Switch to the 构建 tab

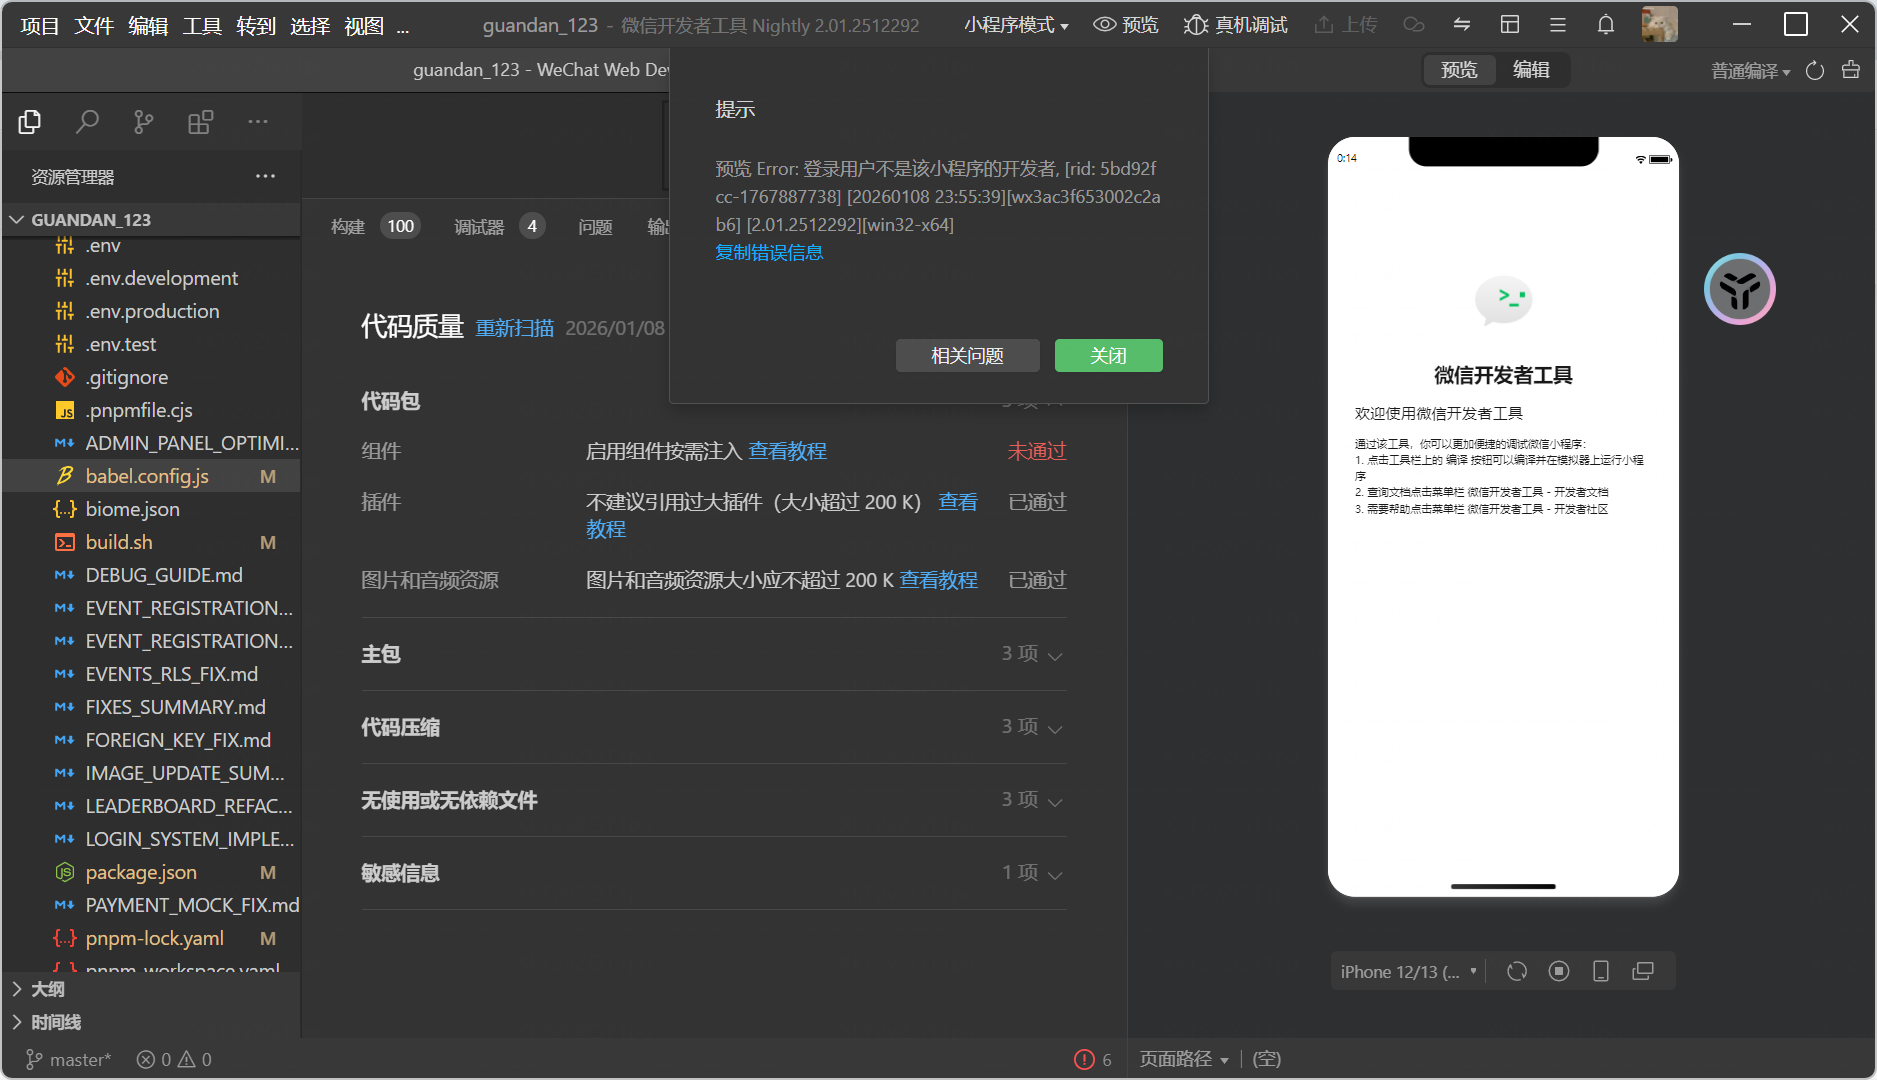click(375, 227)
